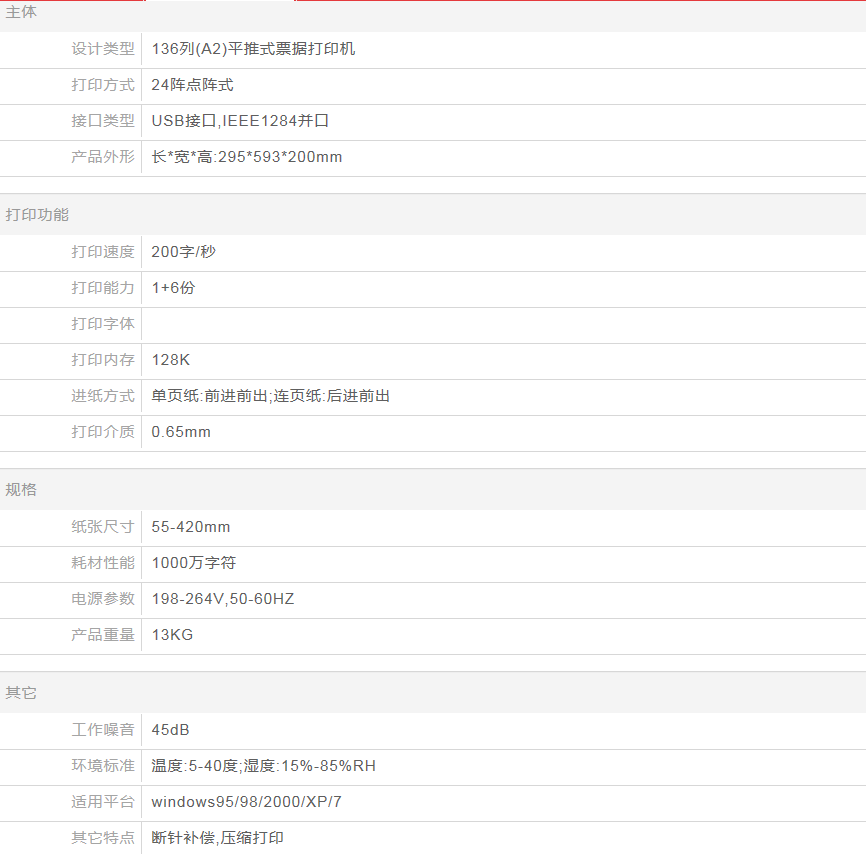Click the 45dB working noise value
The width and height of the screenshot is (866, 856).
pos(170,730)
